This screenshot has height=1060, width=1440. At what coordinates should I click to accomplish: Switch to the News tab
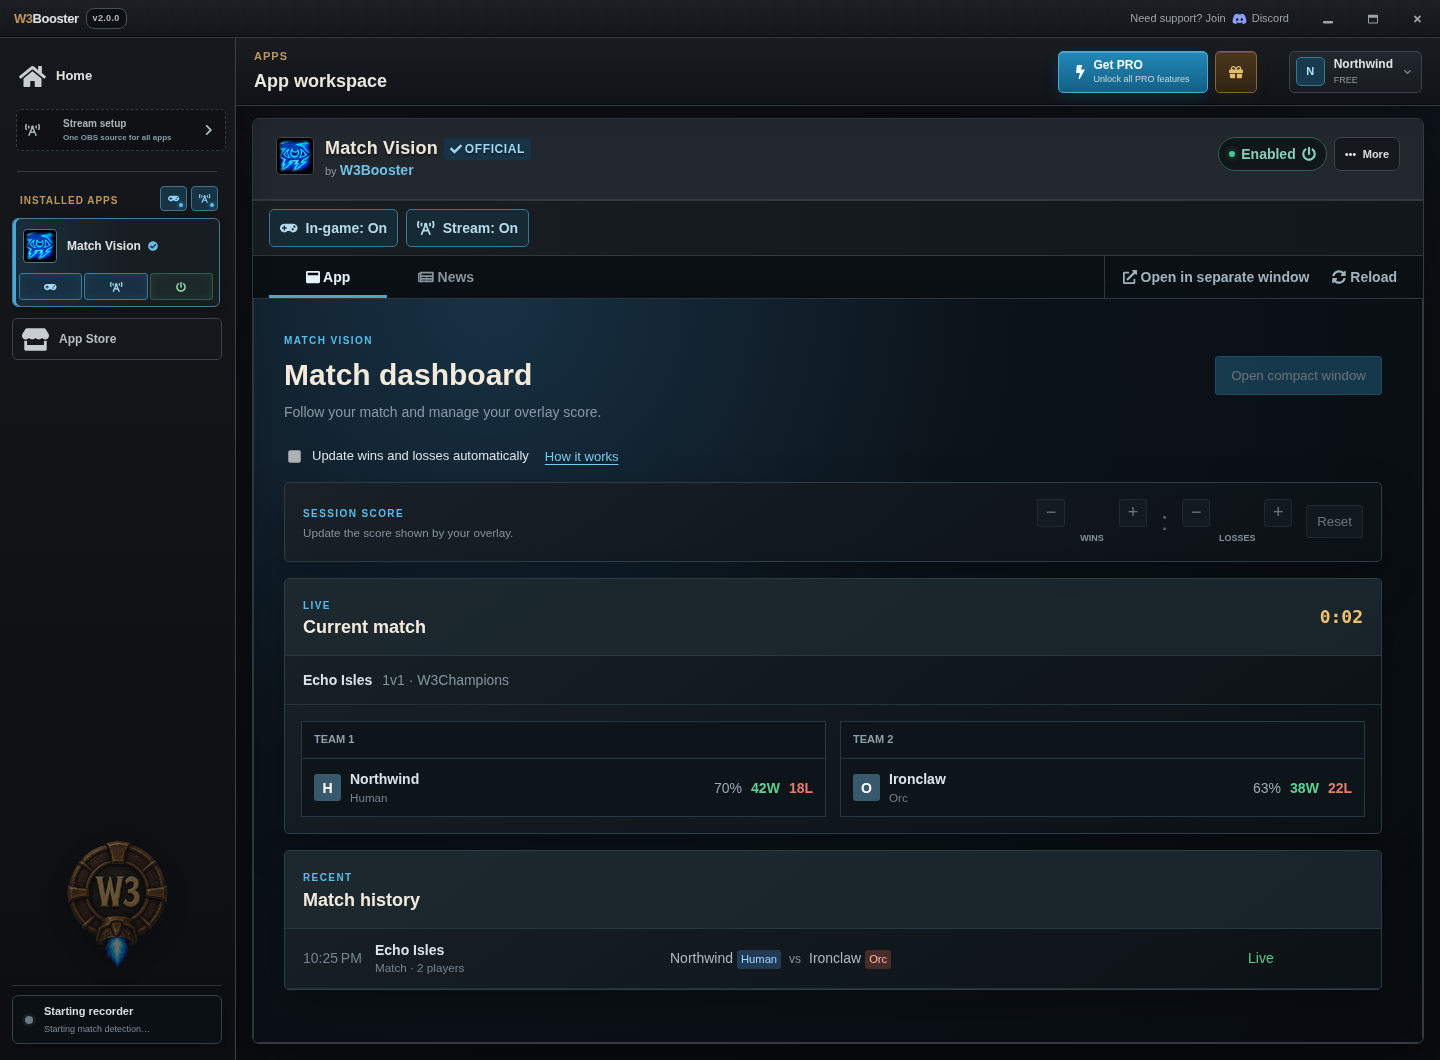(x=446, y=277)
